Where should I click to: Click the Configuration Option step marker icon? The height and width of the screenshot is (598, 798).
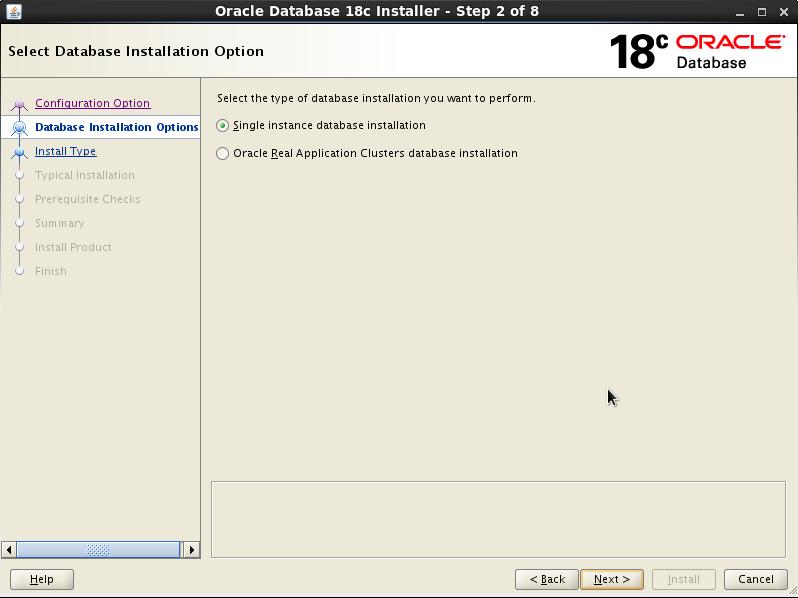19,104
